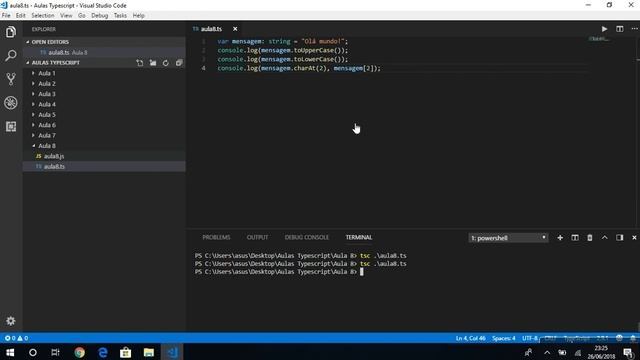Select the aula8.ts editor tab

pos(211,29)
